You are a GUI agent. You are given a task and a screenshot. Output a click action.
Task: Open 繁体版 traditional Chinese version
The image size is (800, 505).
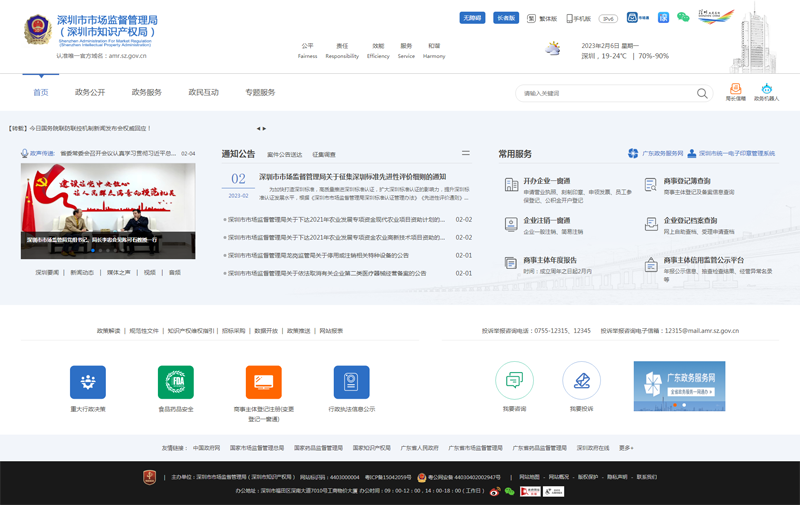pyautogui.click(x=542, y=18)
